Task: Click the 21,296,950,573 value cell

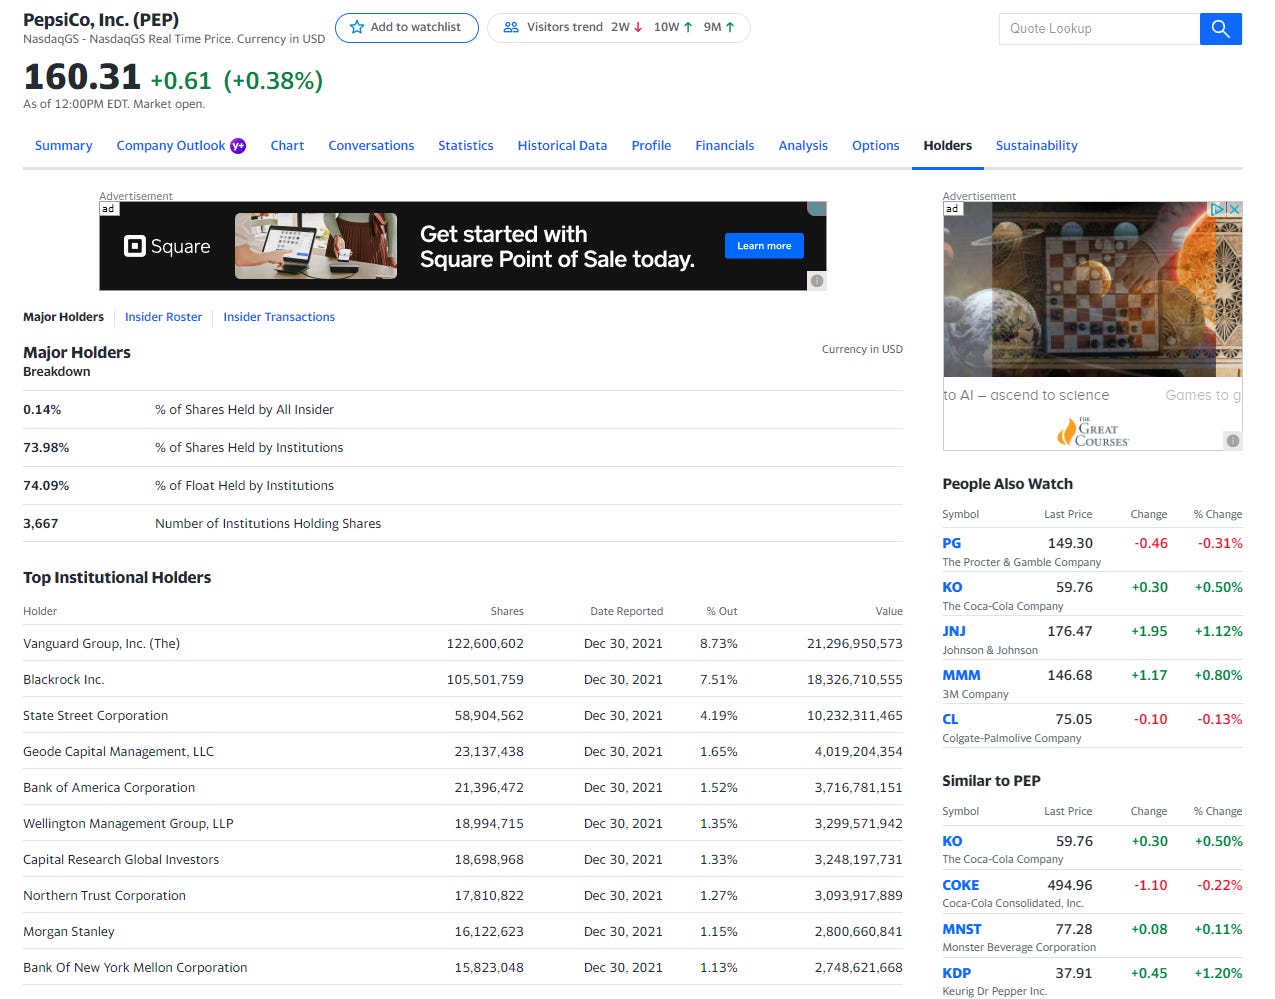Action: (854, 644)
